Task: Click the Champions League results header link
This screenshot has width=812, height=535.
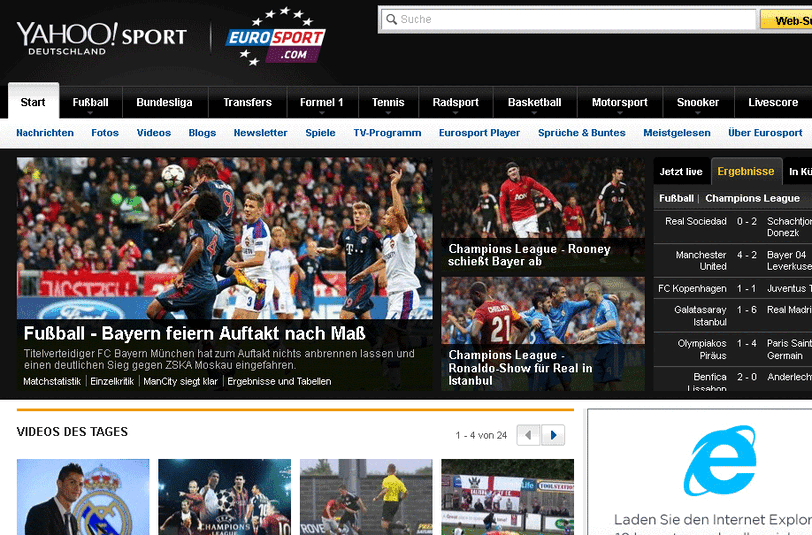Action: [752, 198]
